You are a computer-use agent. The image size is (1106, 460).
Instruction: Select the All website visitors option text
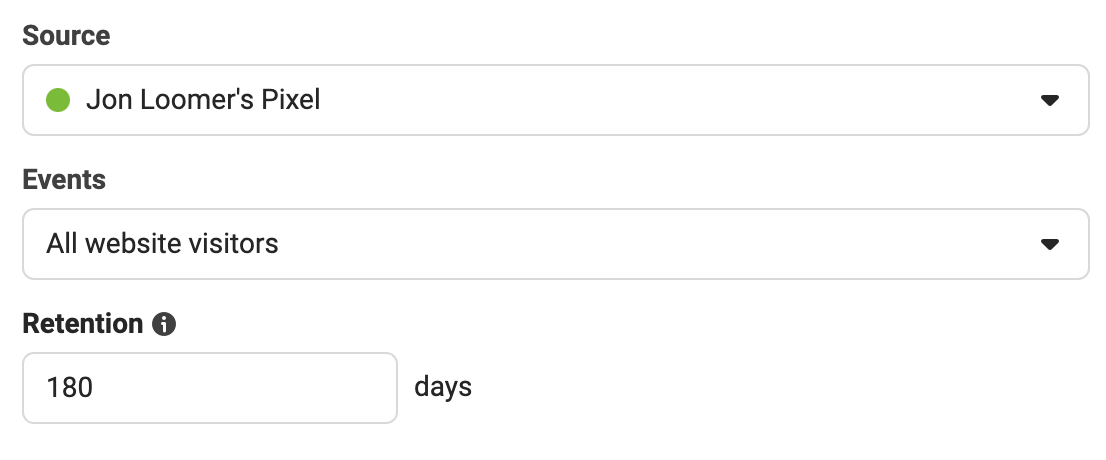coord(162,244)
